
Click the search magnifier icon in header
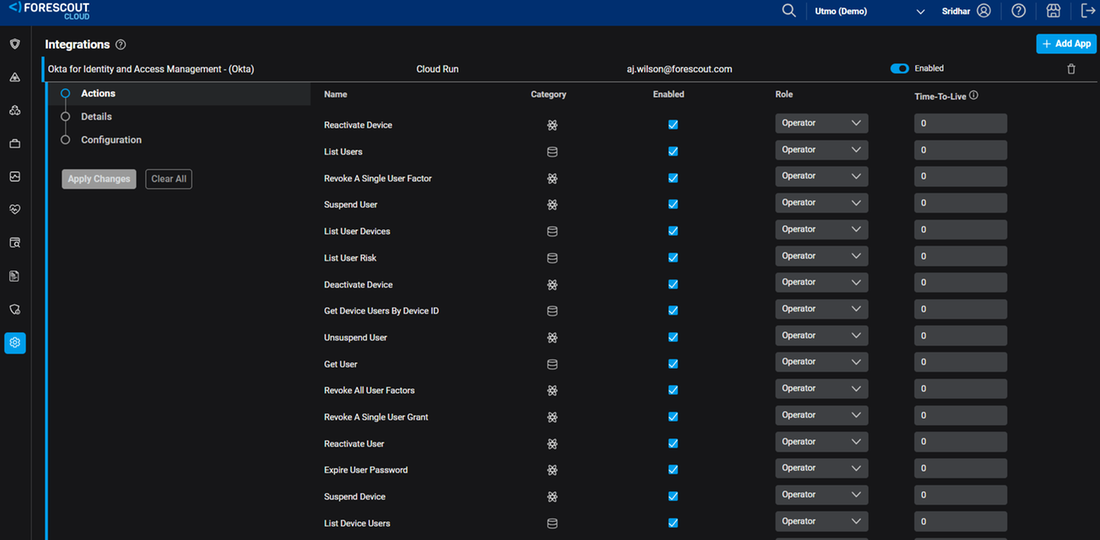click(x=789, y=11)
